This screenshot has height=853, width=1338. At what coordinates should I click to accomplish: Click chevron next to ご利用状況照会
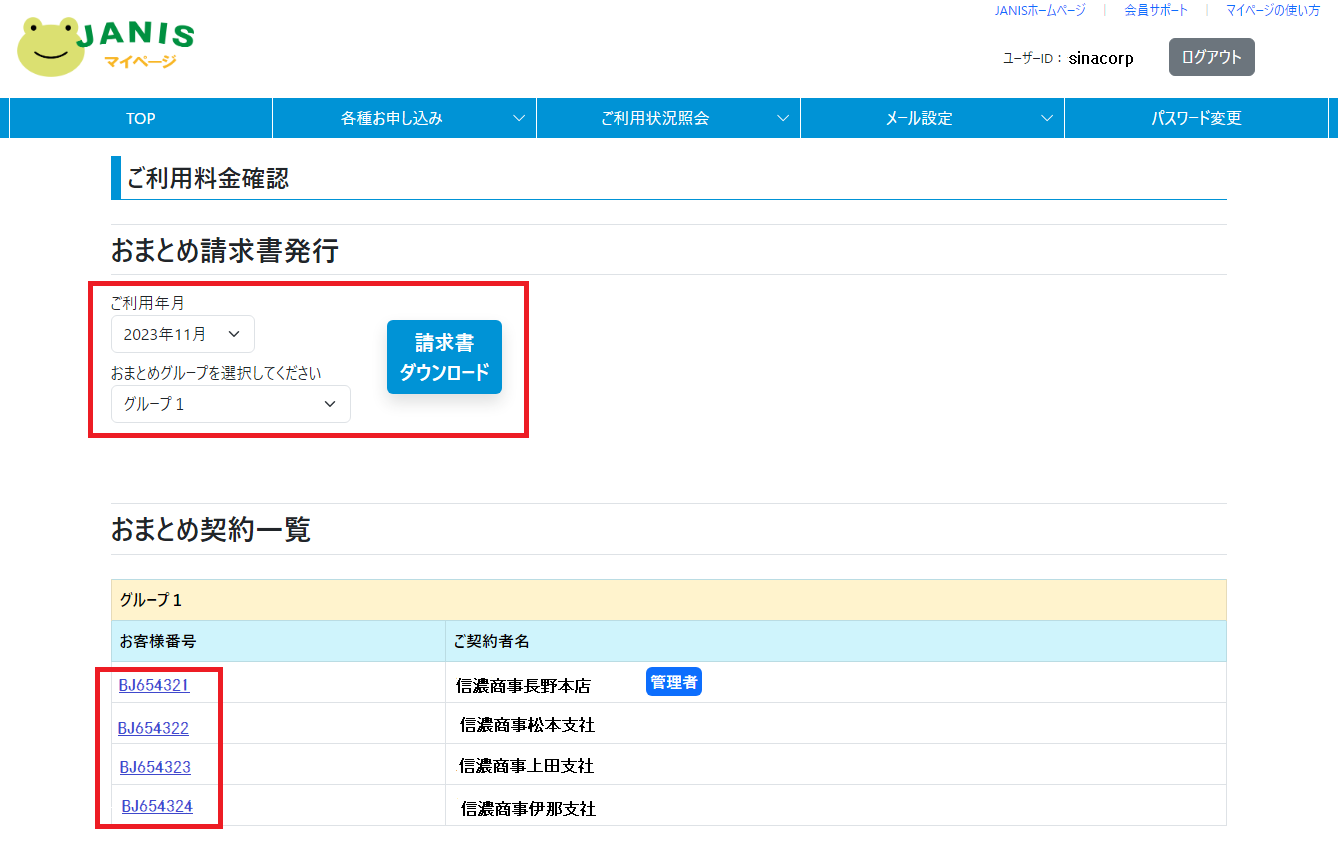tap(783, 118)
